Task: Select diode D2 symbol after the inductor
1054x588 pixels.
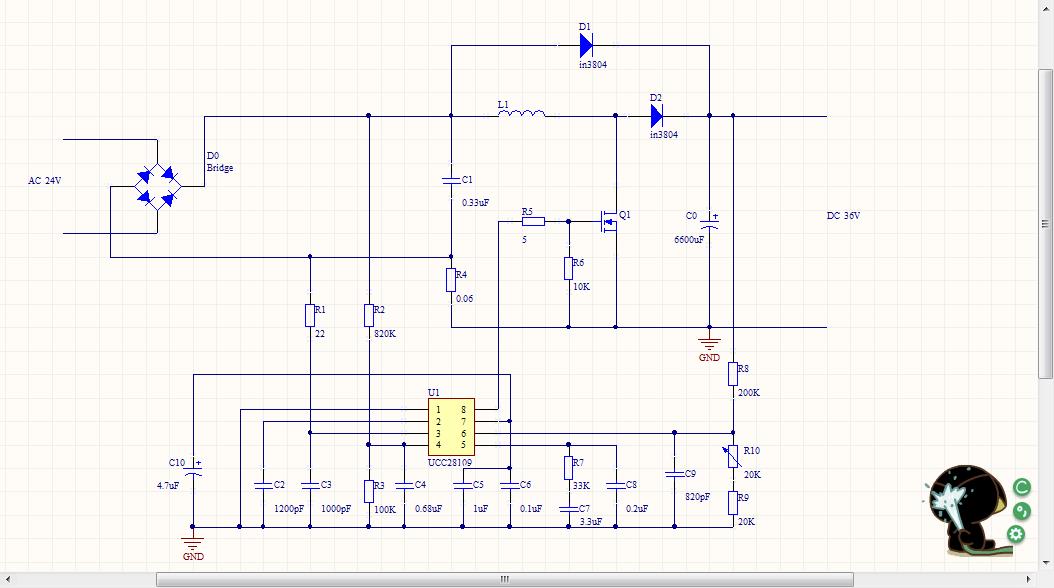Action: [x=657, y=116]
